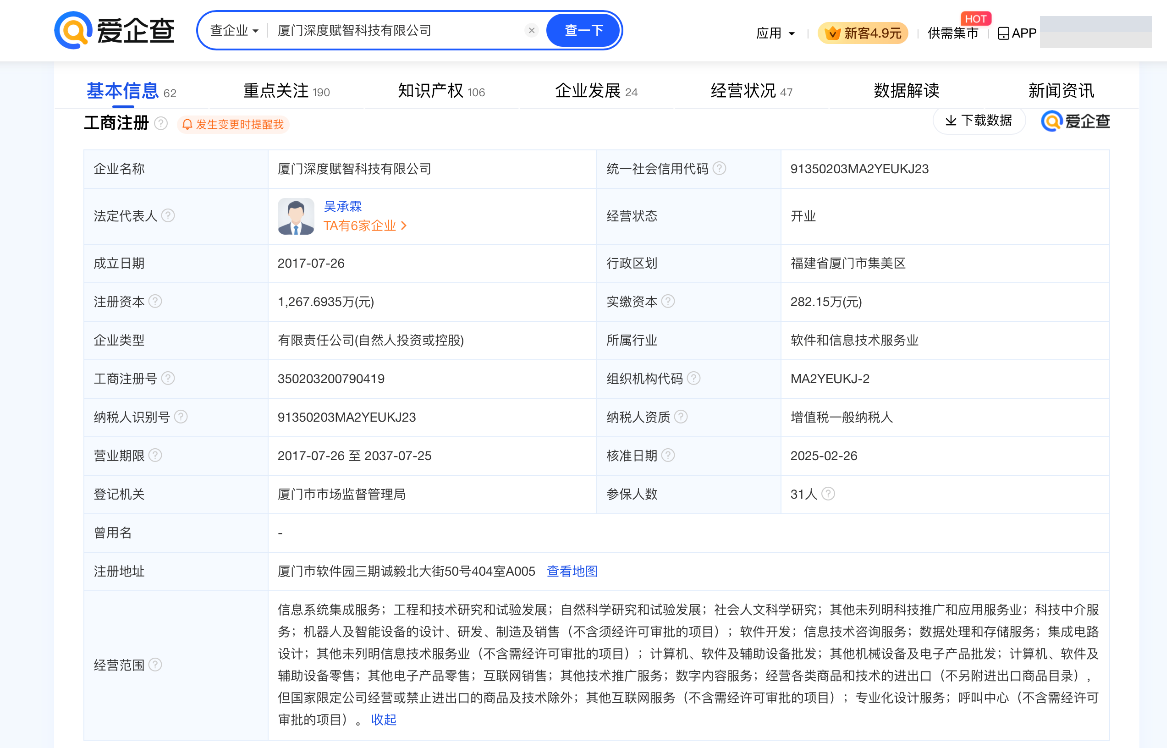Switch to the 知识产权 tab
The height and width of the screenshot is (748, 1167).
[x=441, y=91]
